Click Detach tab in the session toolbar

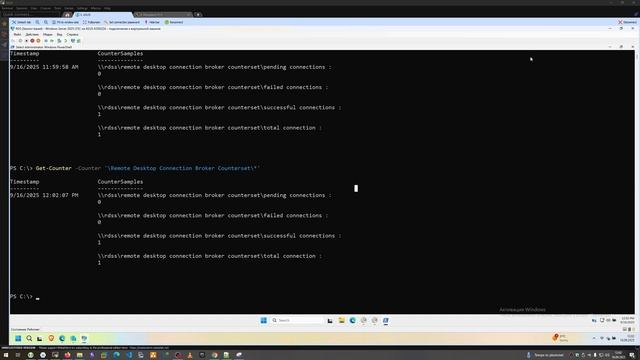point(21,22)
